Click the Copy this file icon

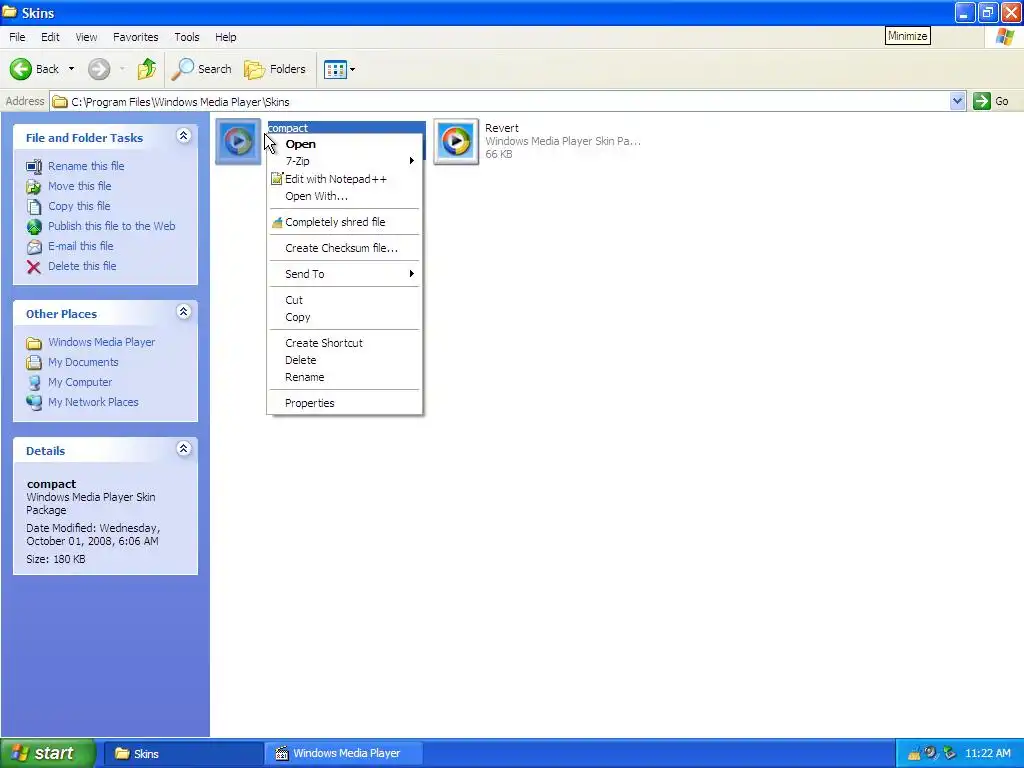pos(34,206)
